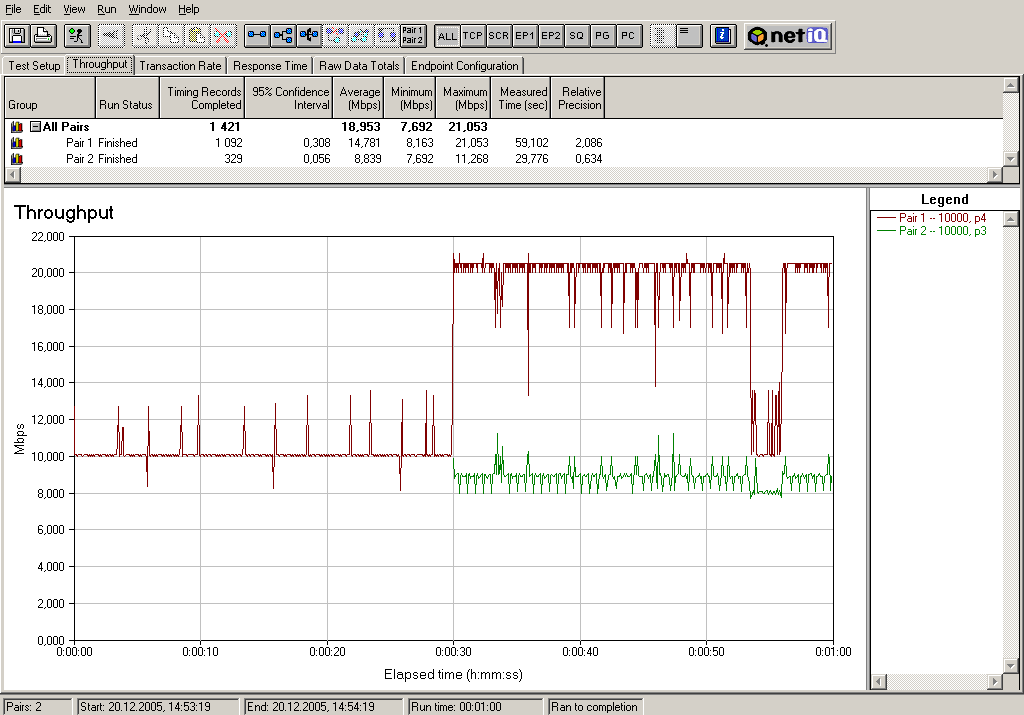Toggle the TCP filter button
This screenshot has height=715, width=1024.
473,36
